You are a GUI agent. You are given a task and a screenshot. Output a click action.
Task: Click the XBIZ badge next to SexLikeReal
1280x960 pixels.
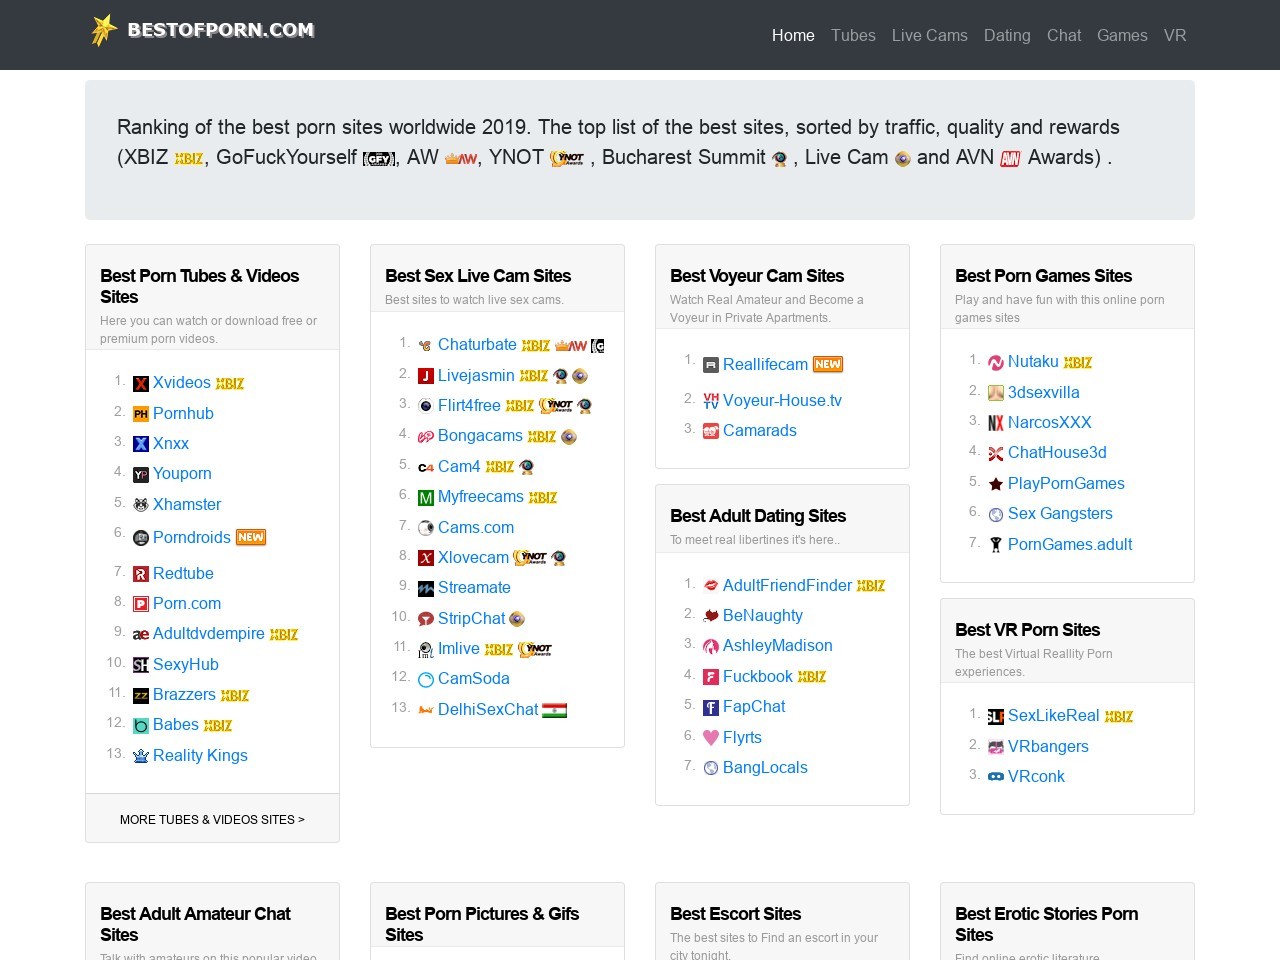coord(1118,716)
